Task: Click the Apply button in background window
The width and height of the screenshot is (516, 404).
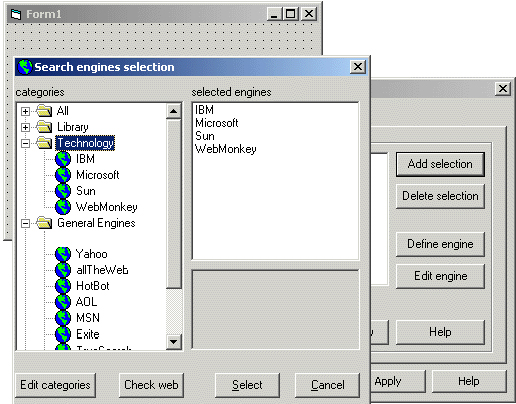Action: click(398, 381)
